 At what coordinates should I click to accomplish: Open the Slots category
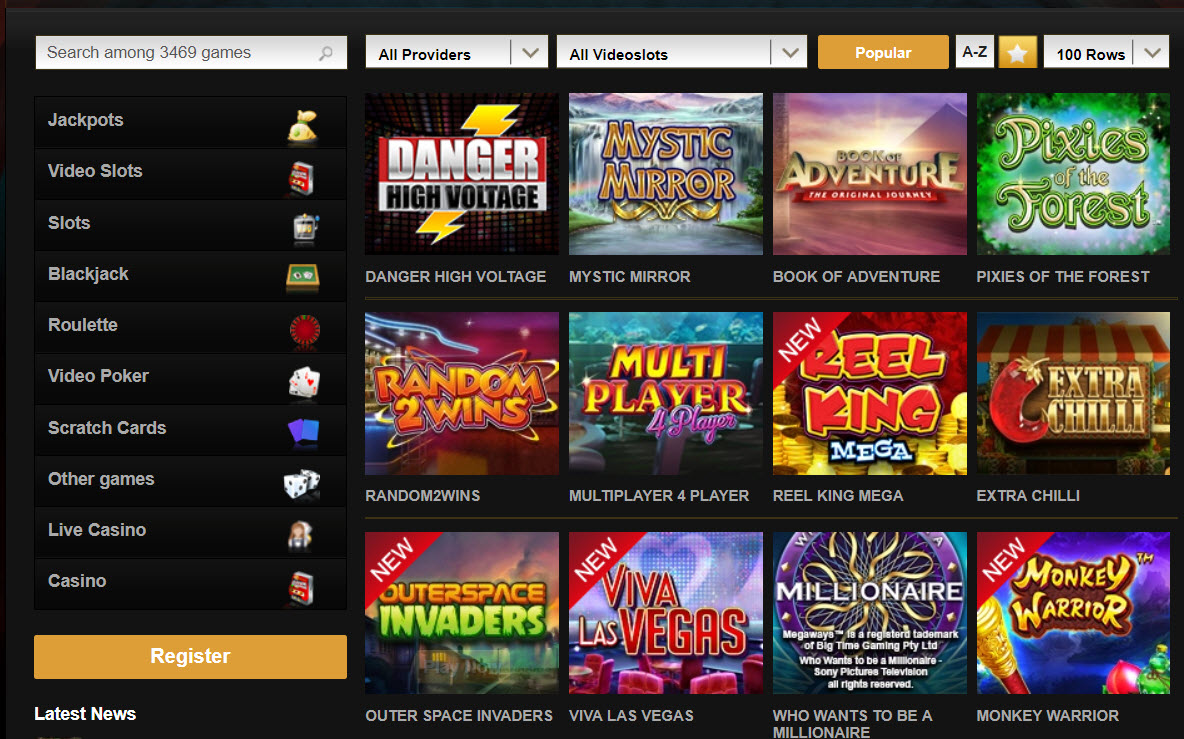pyautogui.click(x=190, y=224)
